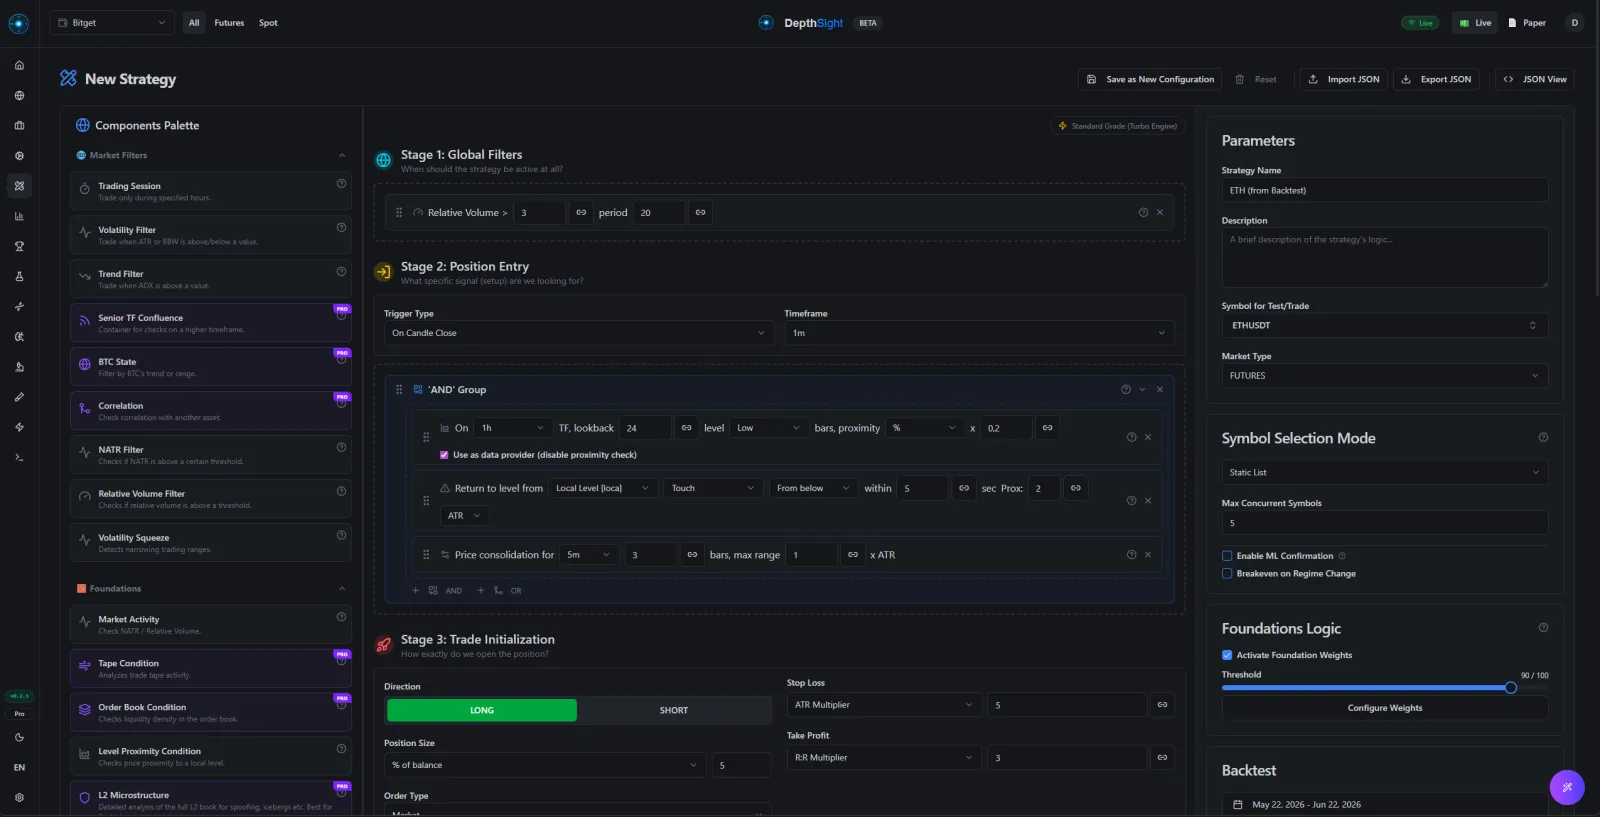Click Import JSON button
Image resolution: width=1600 pixels, height=817 pixels.
[1344, 79]
